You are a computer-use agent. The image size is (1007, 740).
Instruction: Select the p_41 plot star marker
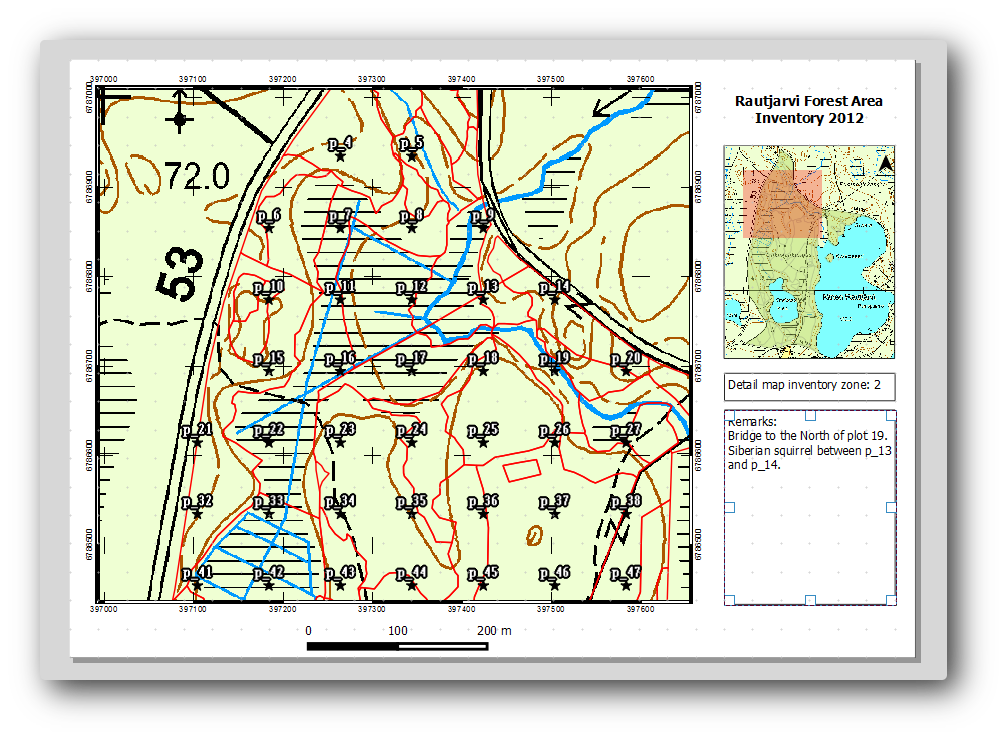tap(197, 585)
